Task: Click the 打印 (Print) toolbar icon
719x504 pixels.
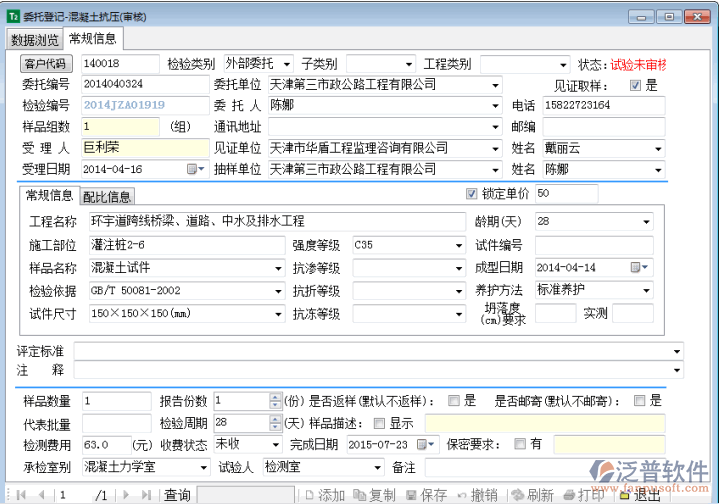Action: coord(582,495)
